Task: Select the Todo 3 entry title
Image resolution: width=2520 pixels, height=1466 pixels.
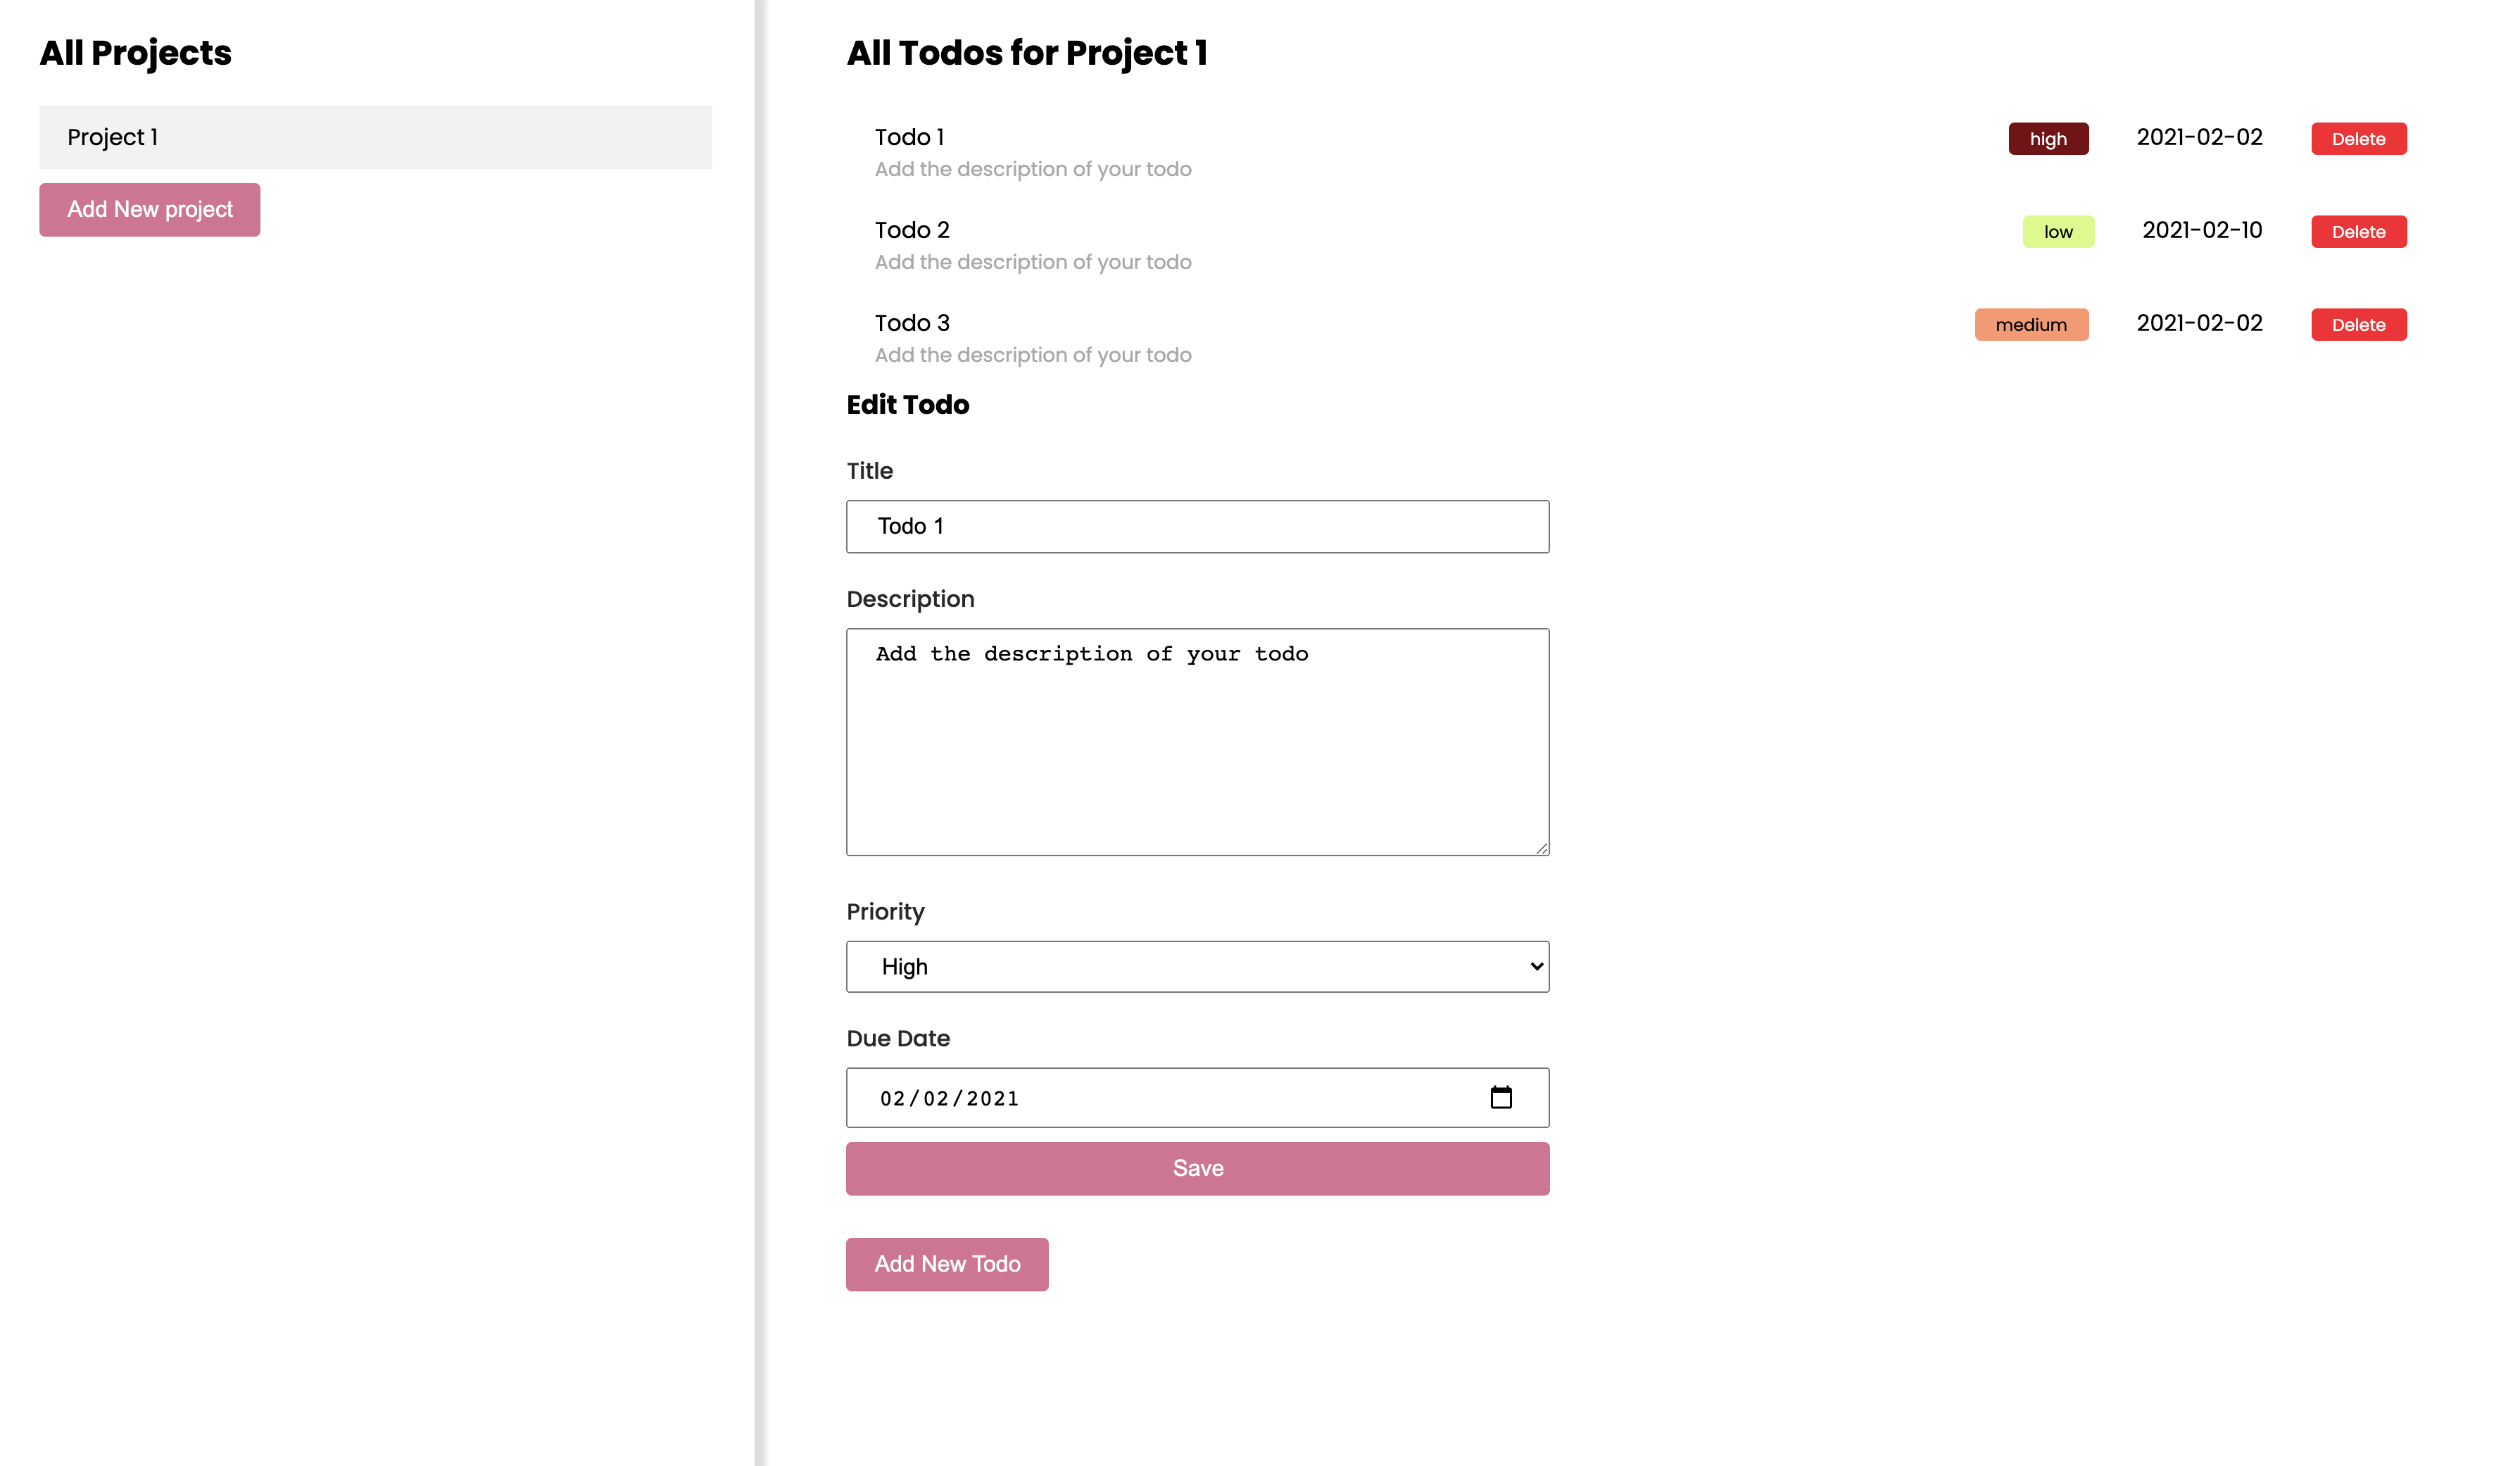Action: [911, 323]
